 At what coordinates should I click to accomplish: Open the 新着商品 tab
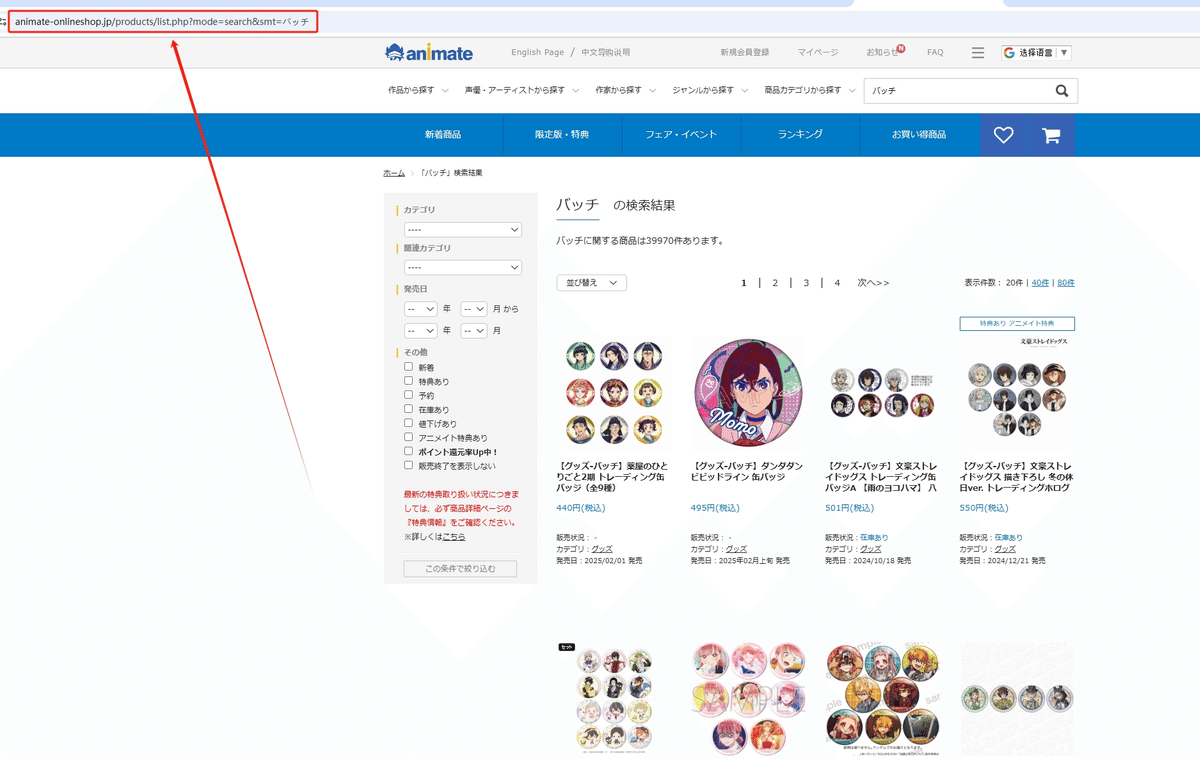point(443,135)
